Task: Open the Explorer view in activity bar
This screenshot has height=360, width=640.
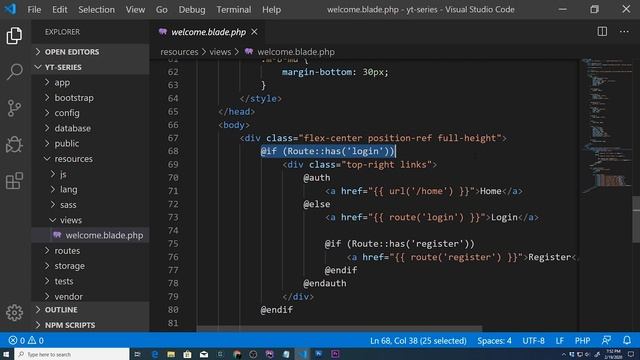Action: click(x=14, y=36)
